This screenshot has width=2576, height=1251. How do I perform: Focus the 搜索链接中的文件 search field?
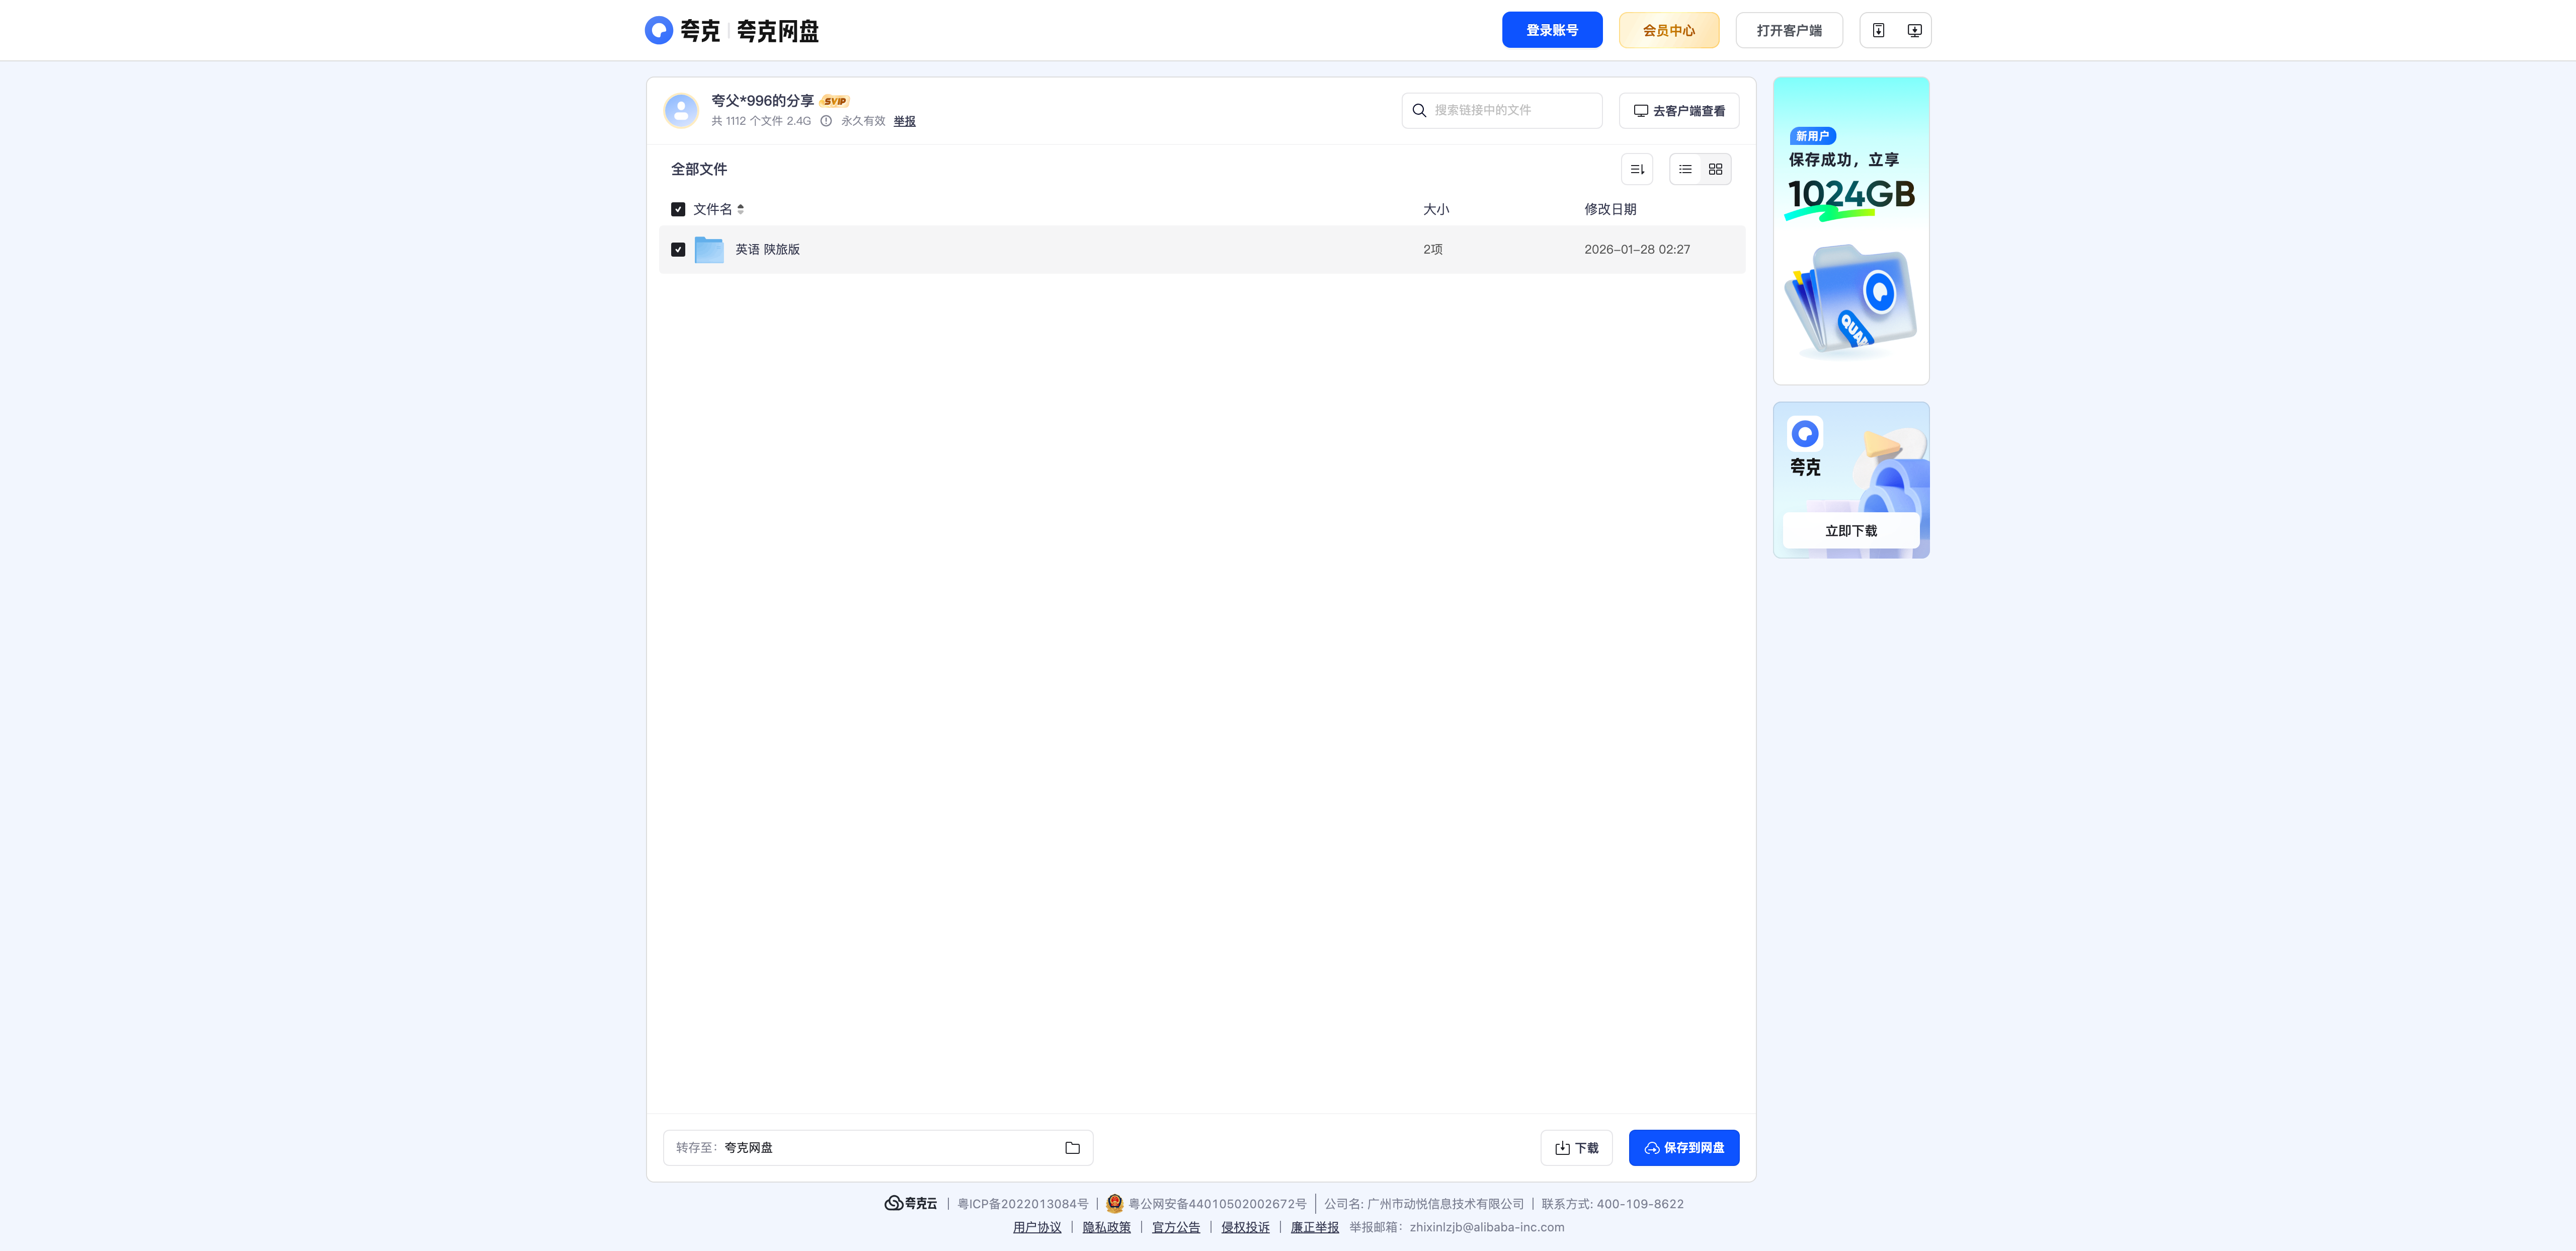tap(1502, 110)
